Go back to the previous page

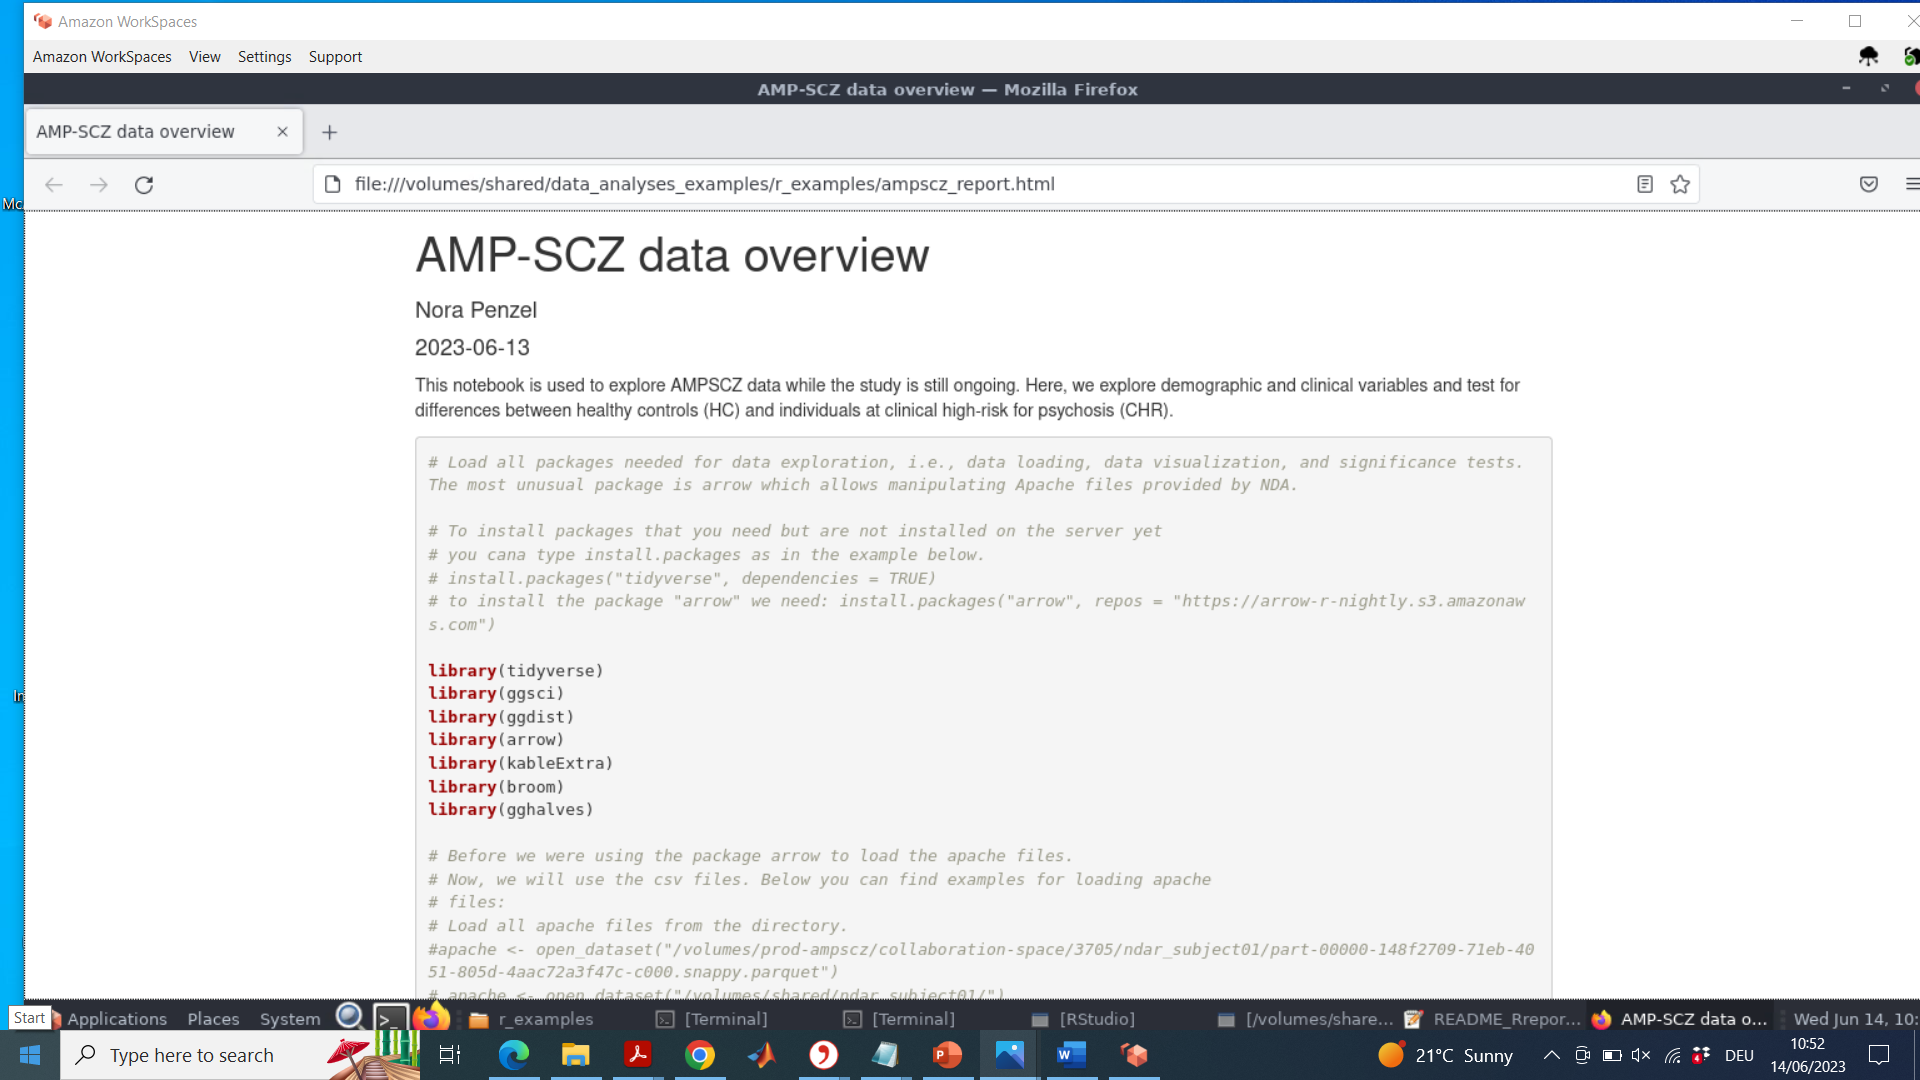click(x=53, y=184)
